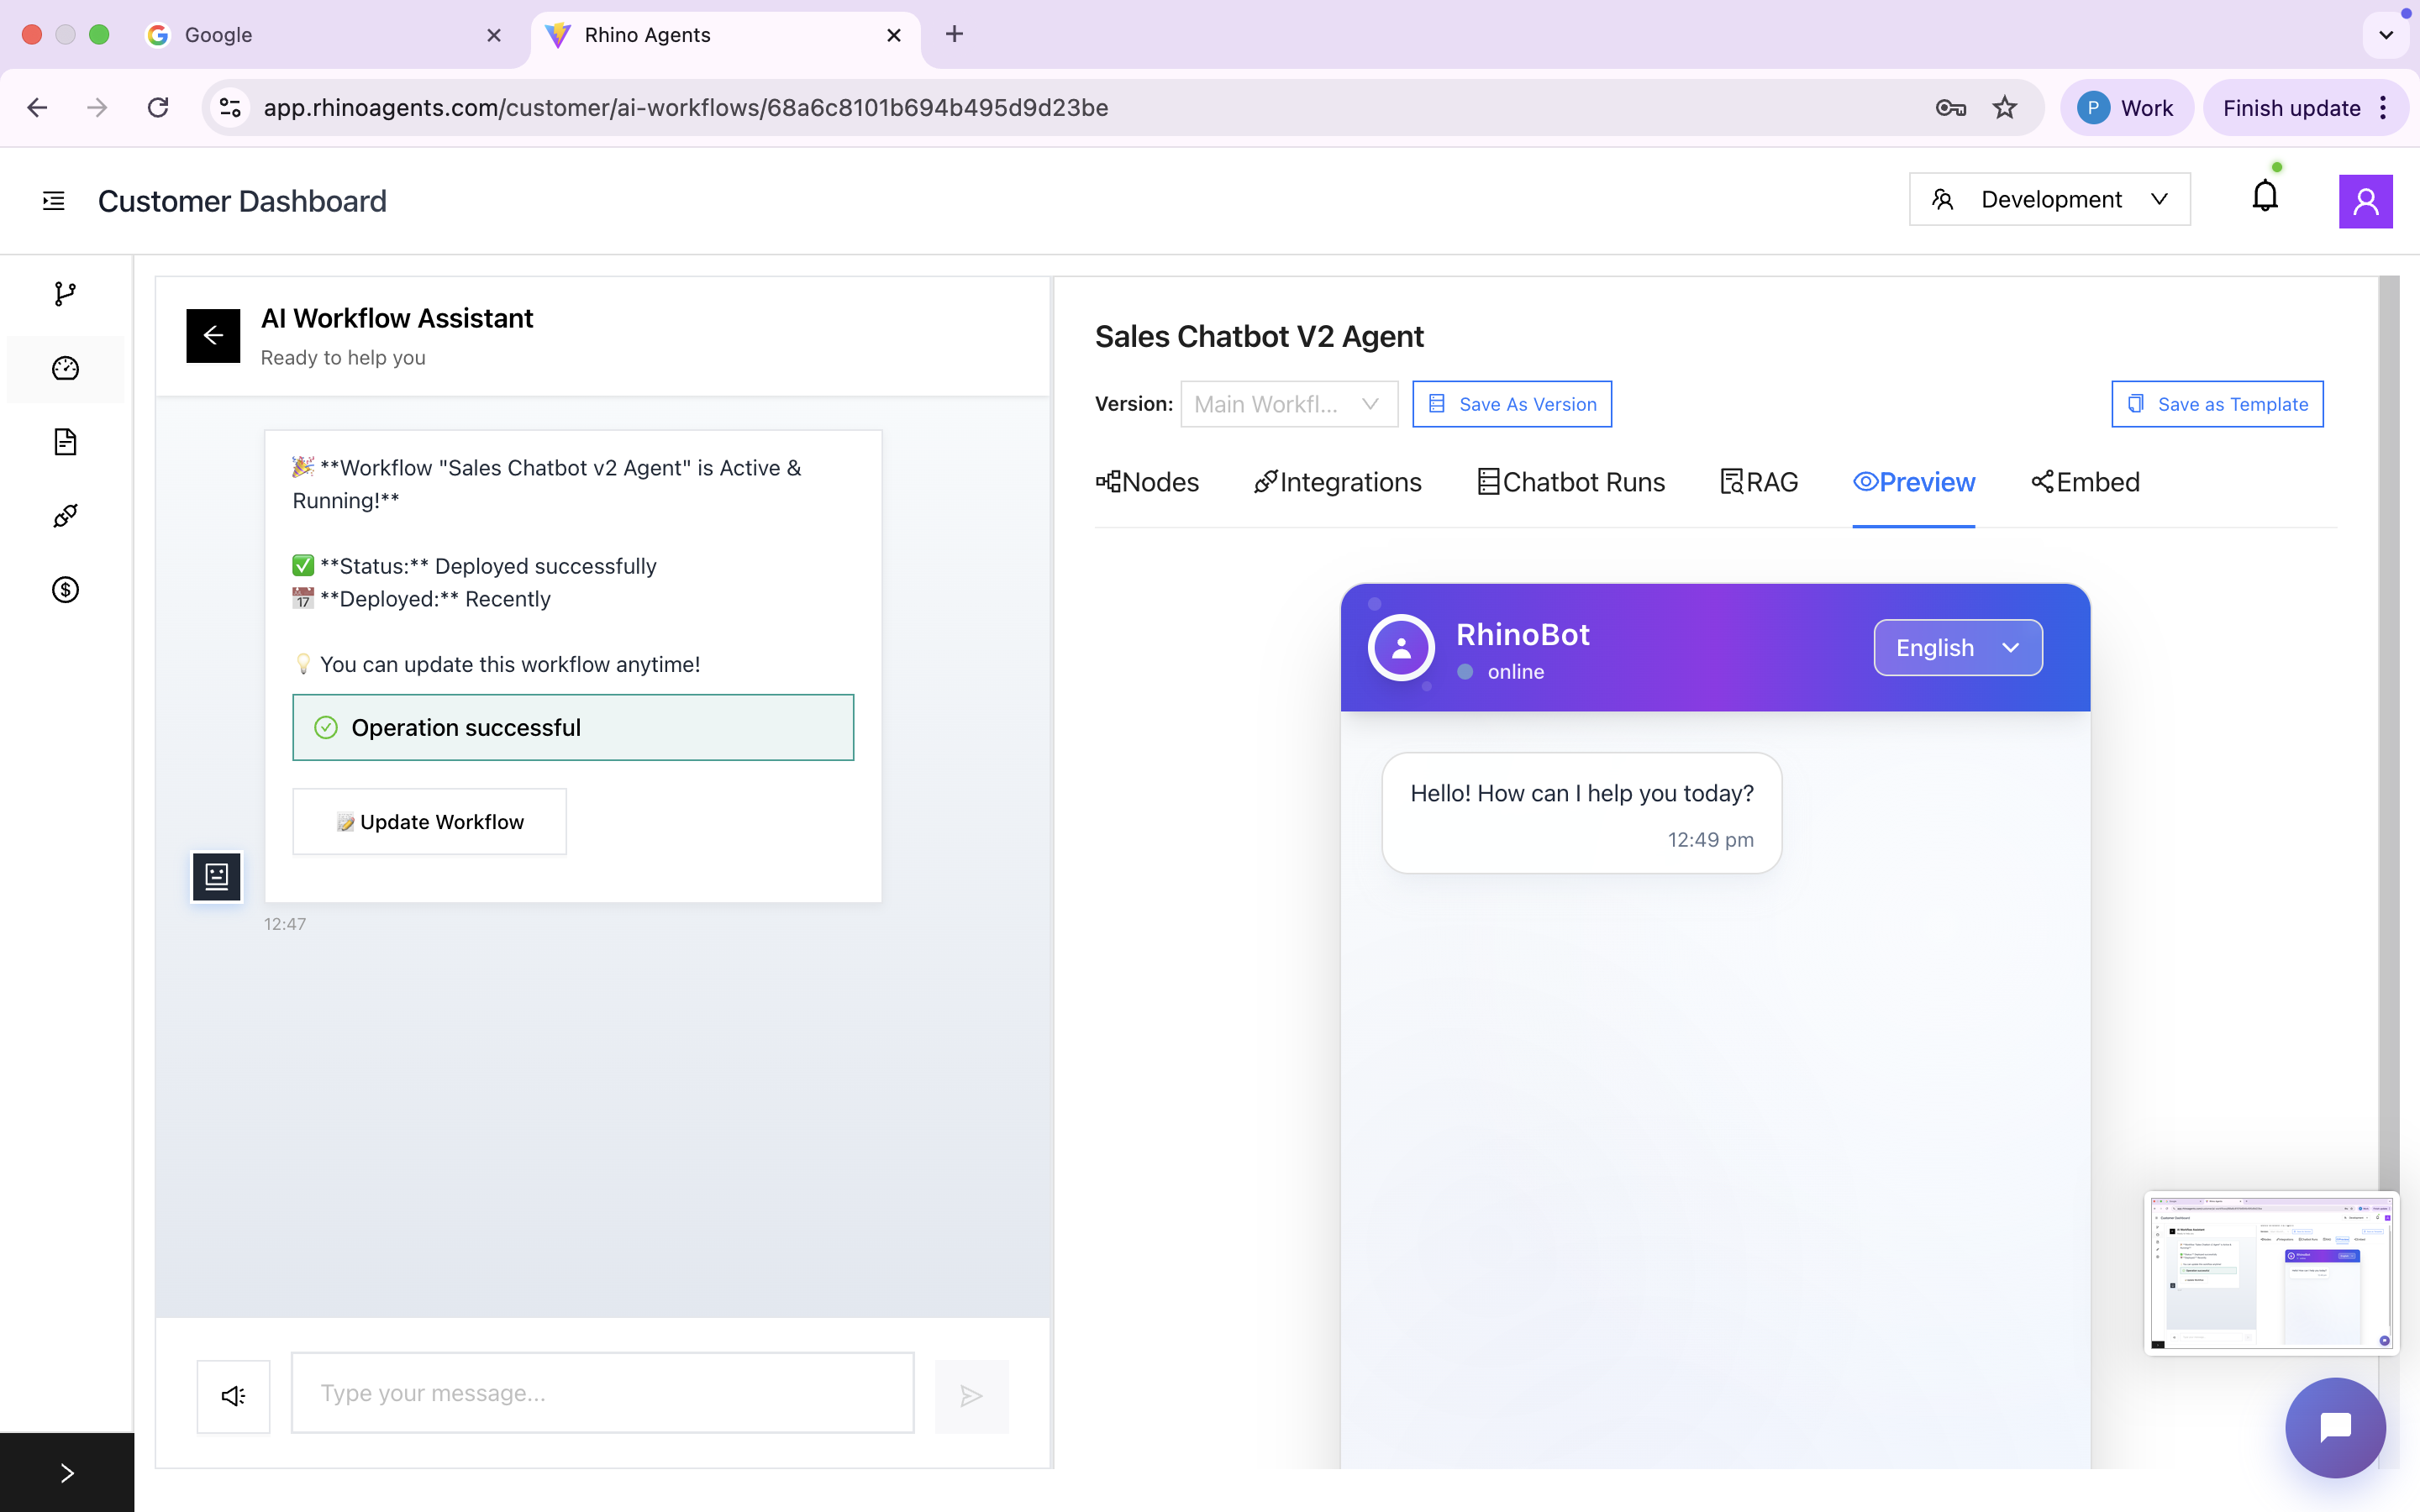Open the tab search dropdown arrow
2420x1512 pixels.
(2386, 35)
